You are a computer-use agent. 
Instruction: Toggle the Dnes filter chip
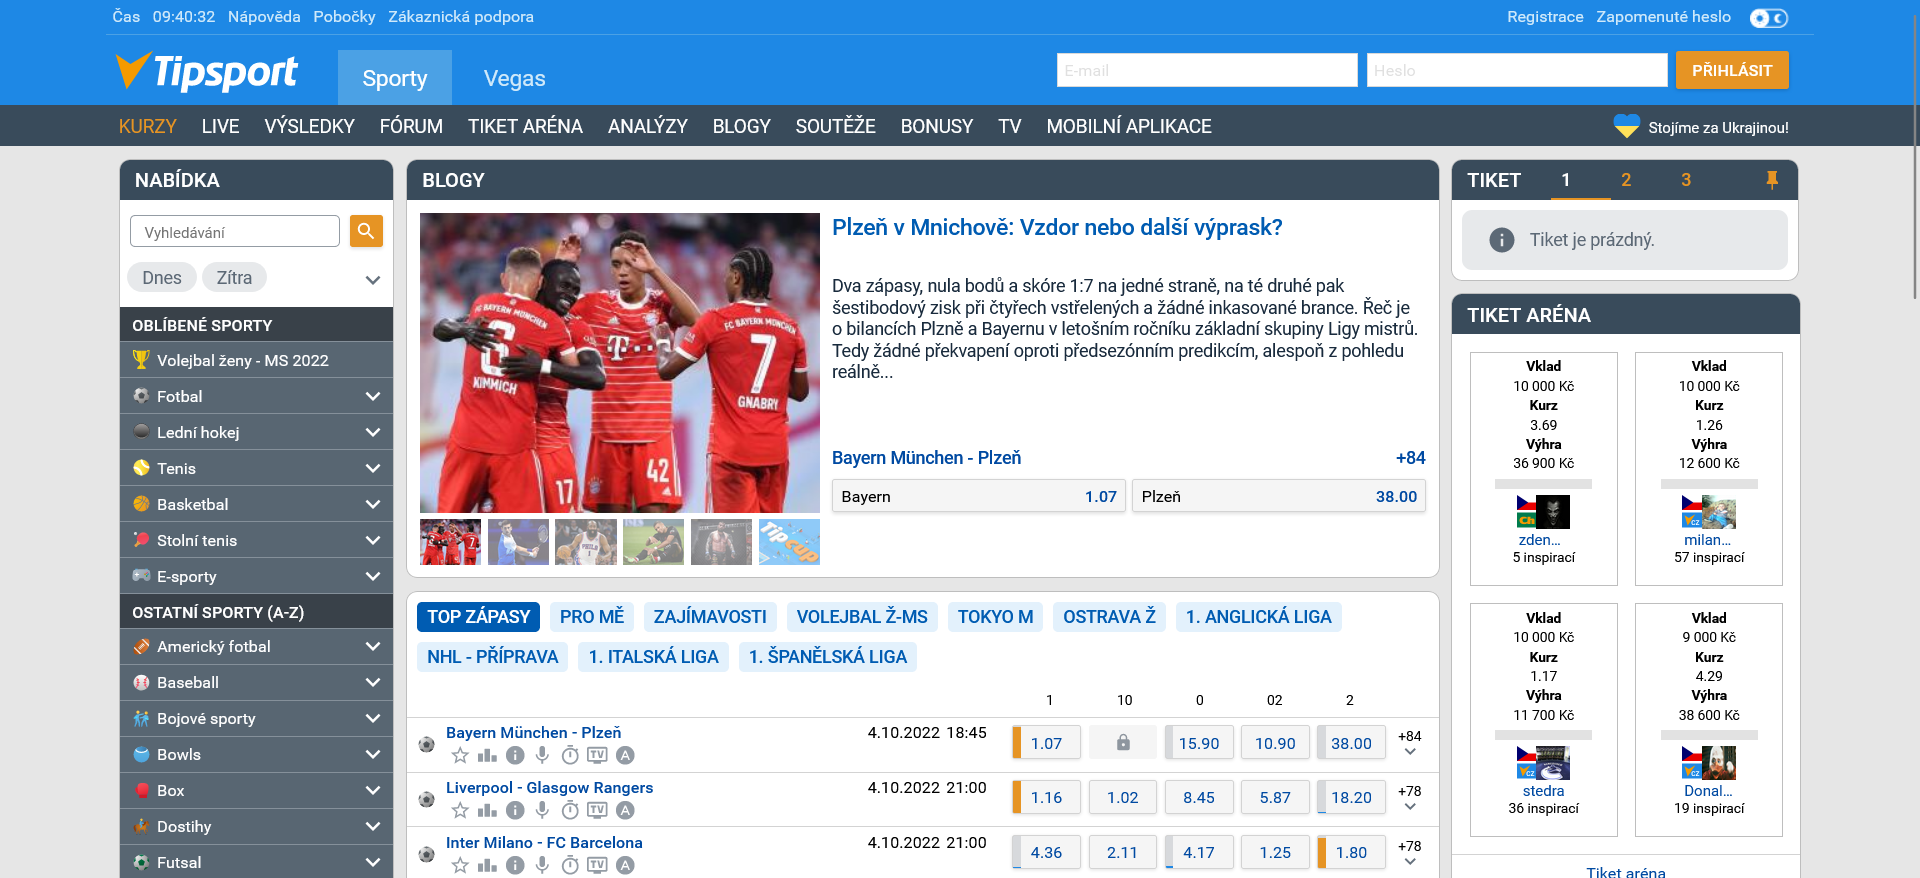pyautogui.click(x=162, y=278)
